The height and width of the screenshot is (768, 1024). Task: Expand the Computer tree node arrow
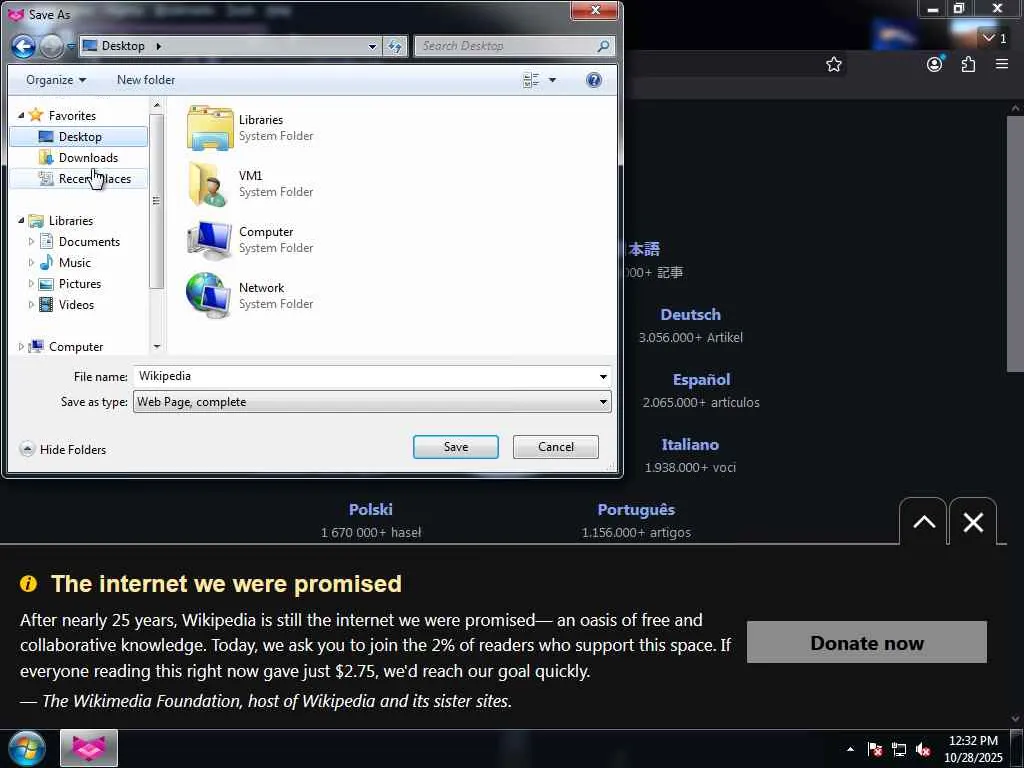click(x=21, y=347)
